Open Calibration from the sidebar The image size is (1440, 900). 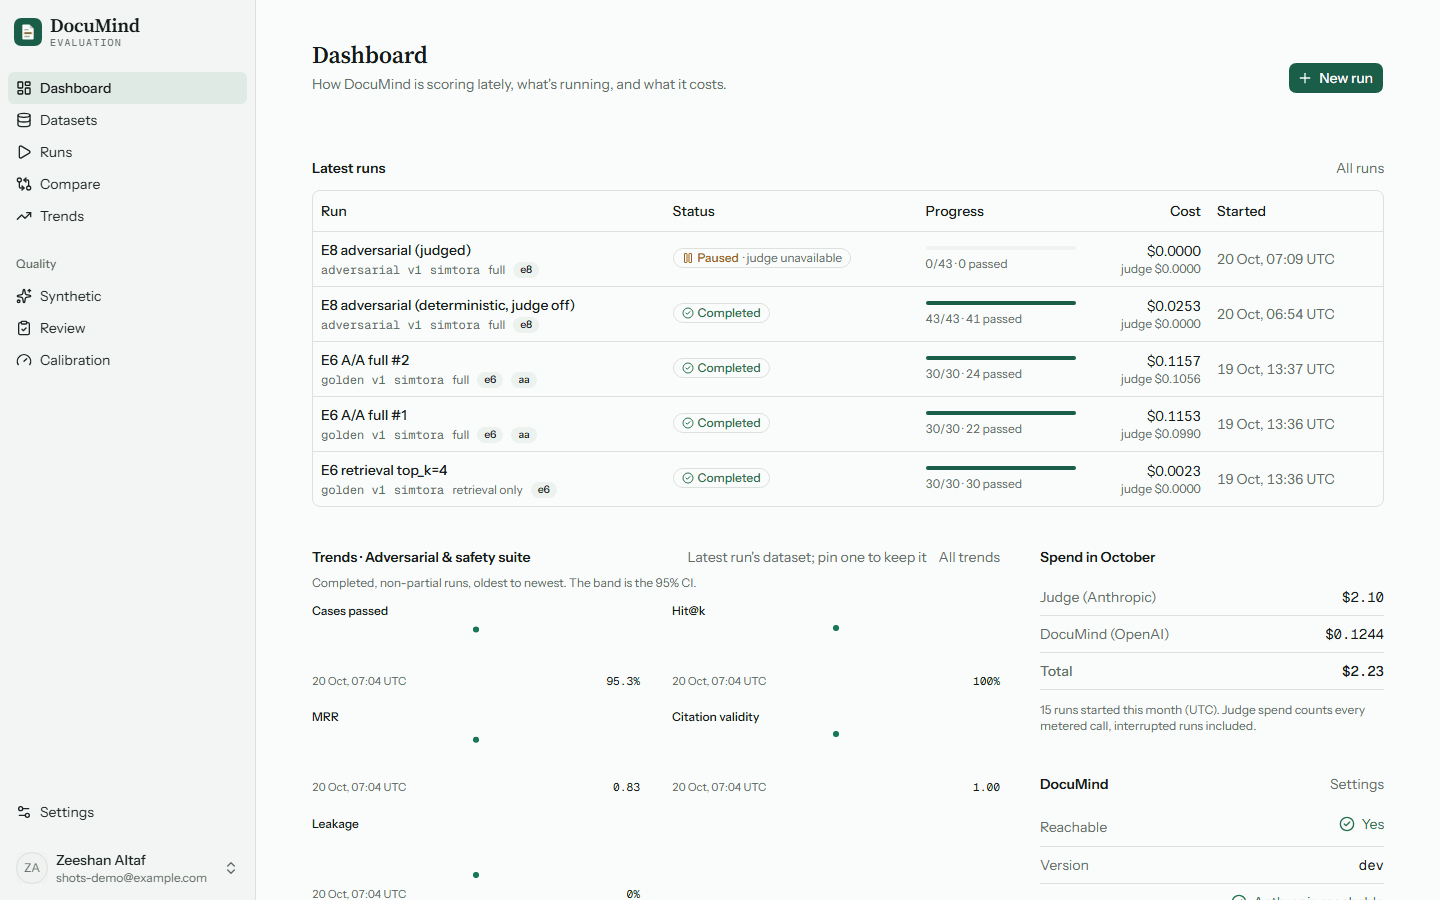click(x=127, y=360)
